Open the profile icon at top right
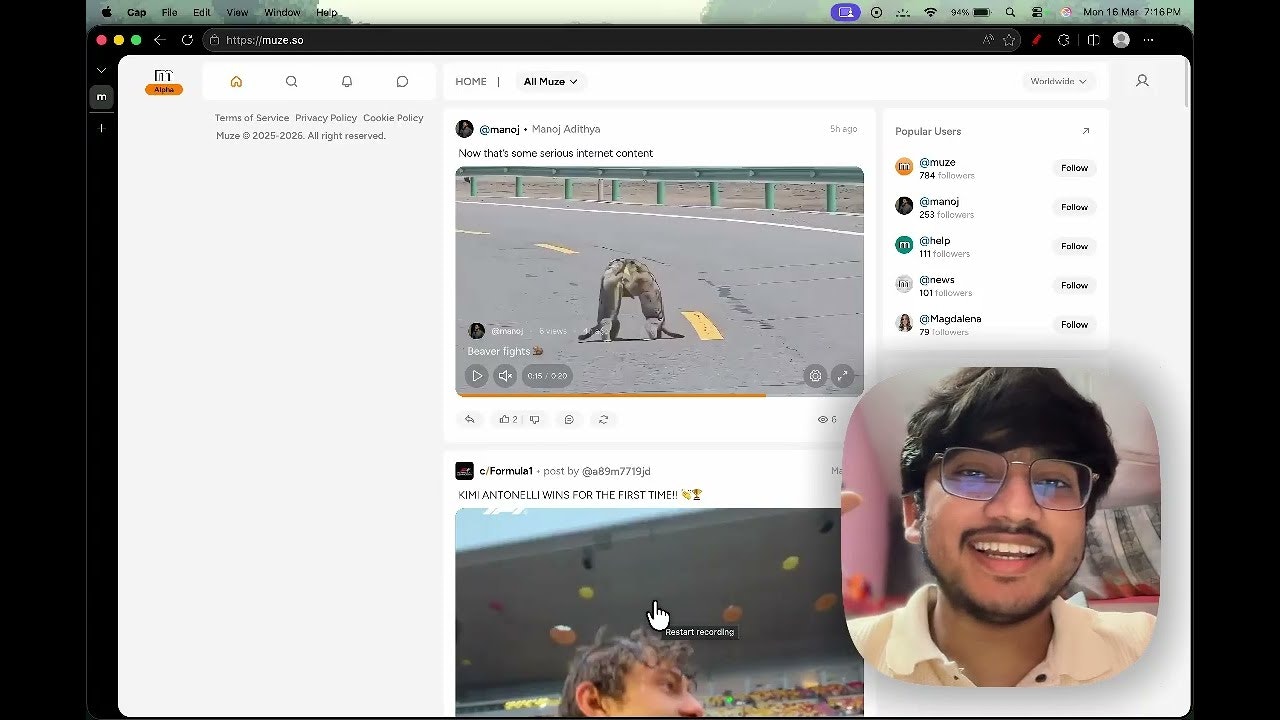Screen dimensions: 1280x720 1142,81
